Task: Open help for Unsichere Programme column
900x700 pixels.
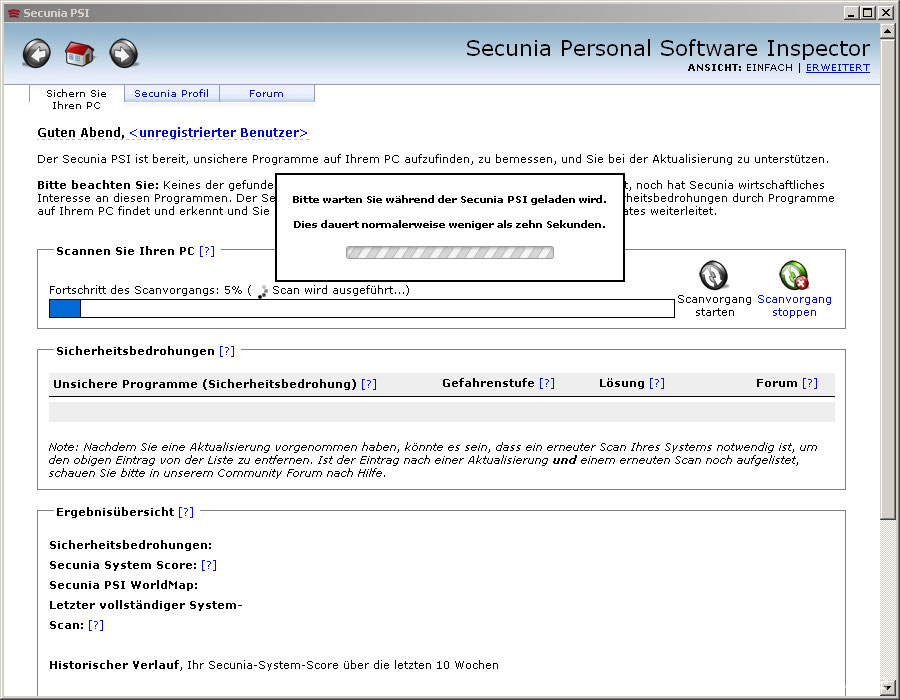Action: (x=368, y=384)
